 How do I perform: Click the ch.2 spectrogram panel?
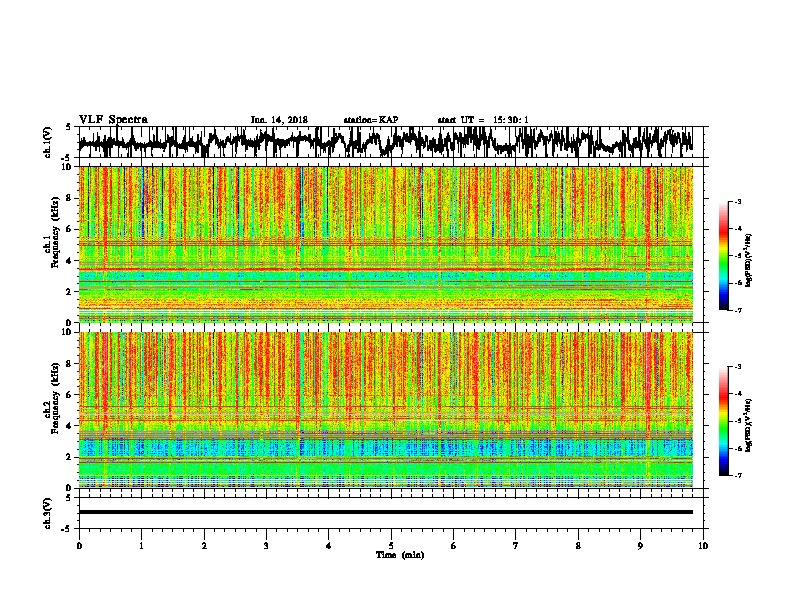[x=386, y=410]
